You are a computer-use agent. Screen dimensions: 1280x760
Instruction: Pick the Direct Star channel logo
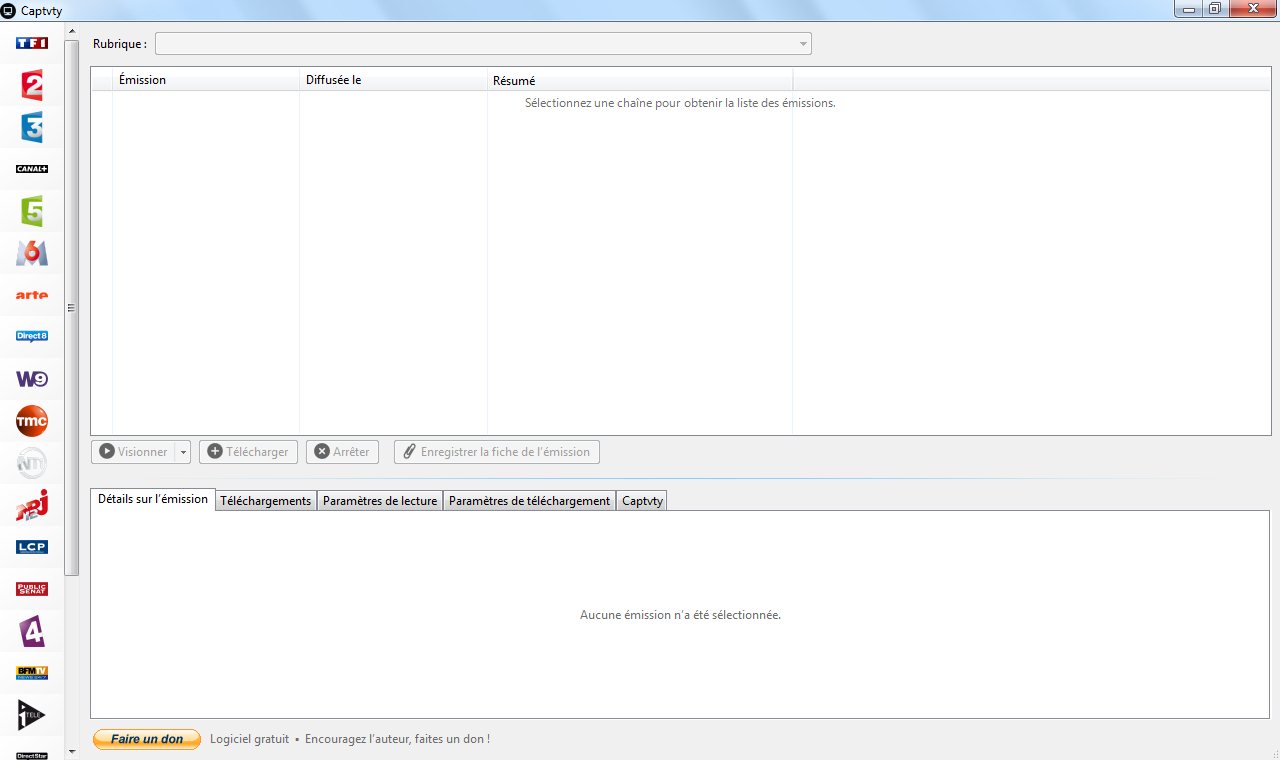32,755
